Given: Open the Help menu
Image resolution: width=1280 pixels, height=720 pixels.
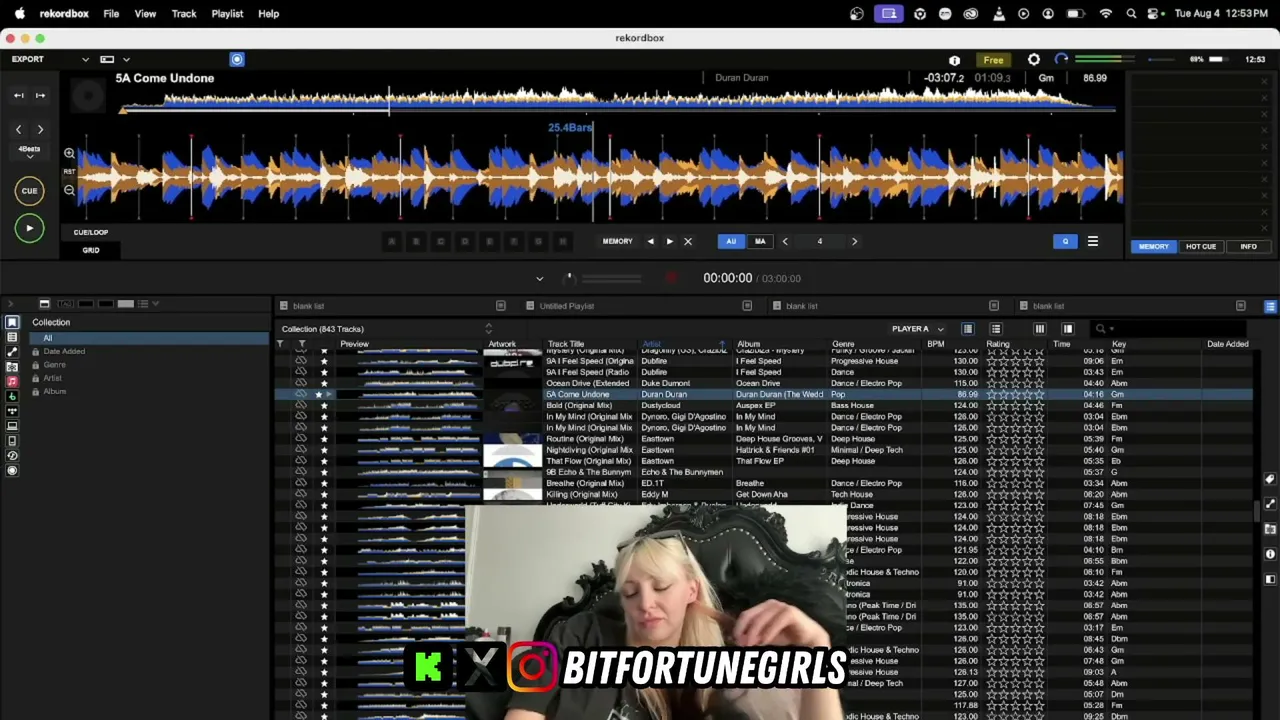Looking at the screenshot, I should [268, 14].
